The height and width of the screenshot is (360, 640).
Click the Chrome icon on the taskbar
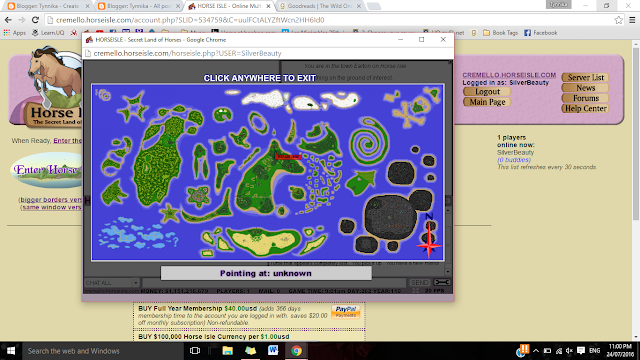point(296,351)
